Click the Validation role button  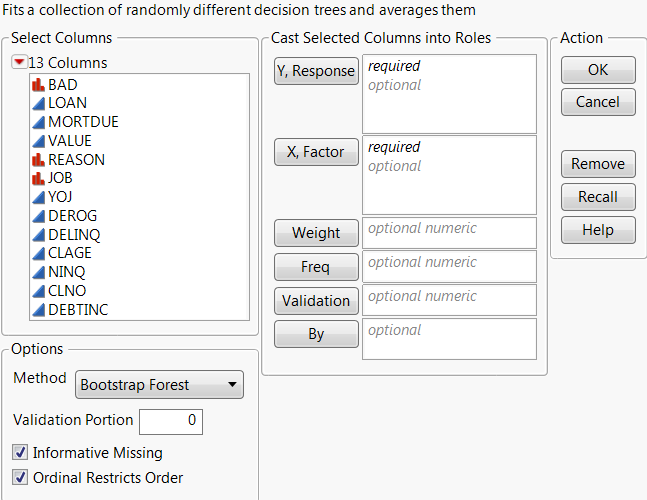tap(316, 300)
